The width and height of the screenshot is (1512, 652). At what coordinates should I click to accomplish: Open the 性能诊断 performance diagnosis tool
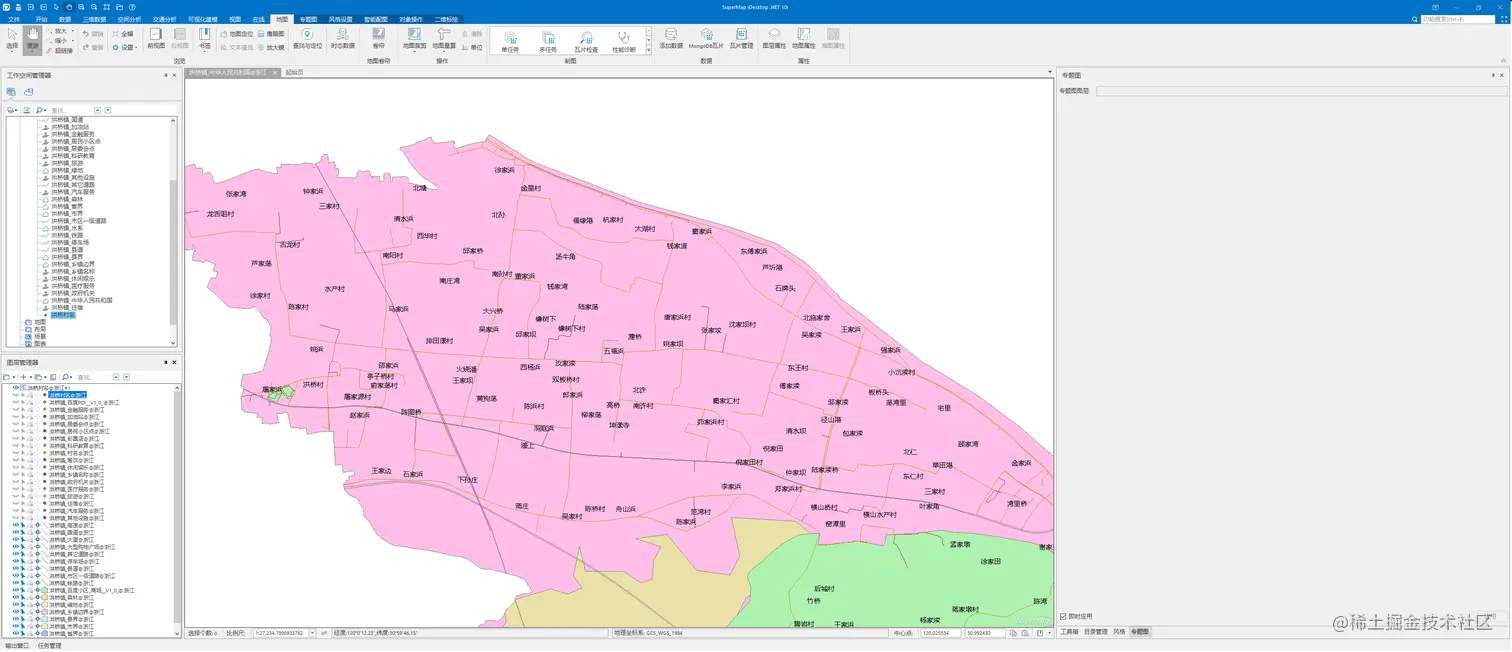pyautogui.click(x=624, y=41)
